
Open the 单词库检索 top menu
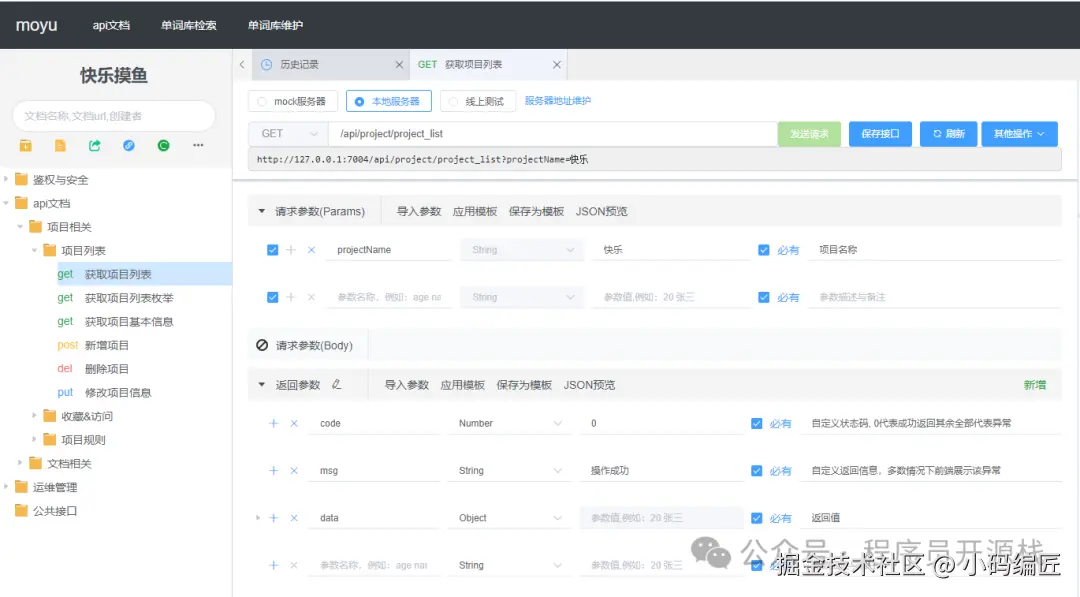(x=189, y=25)
